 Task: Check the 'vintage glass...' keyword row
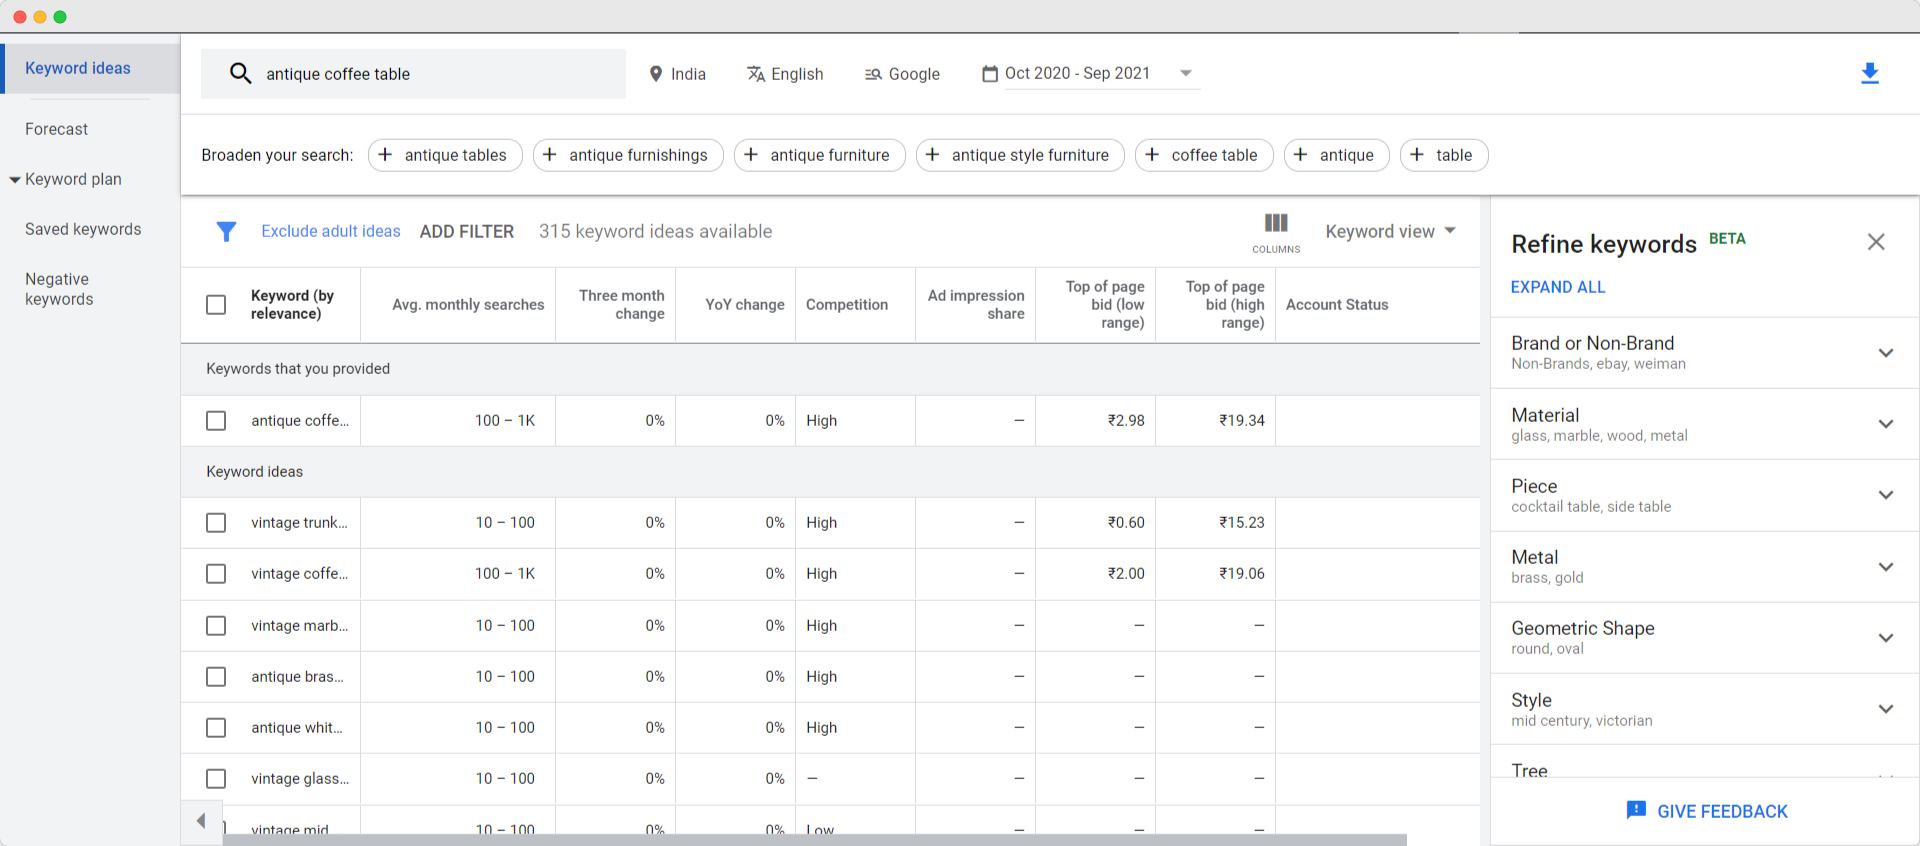pos(216,779)
